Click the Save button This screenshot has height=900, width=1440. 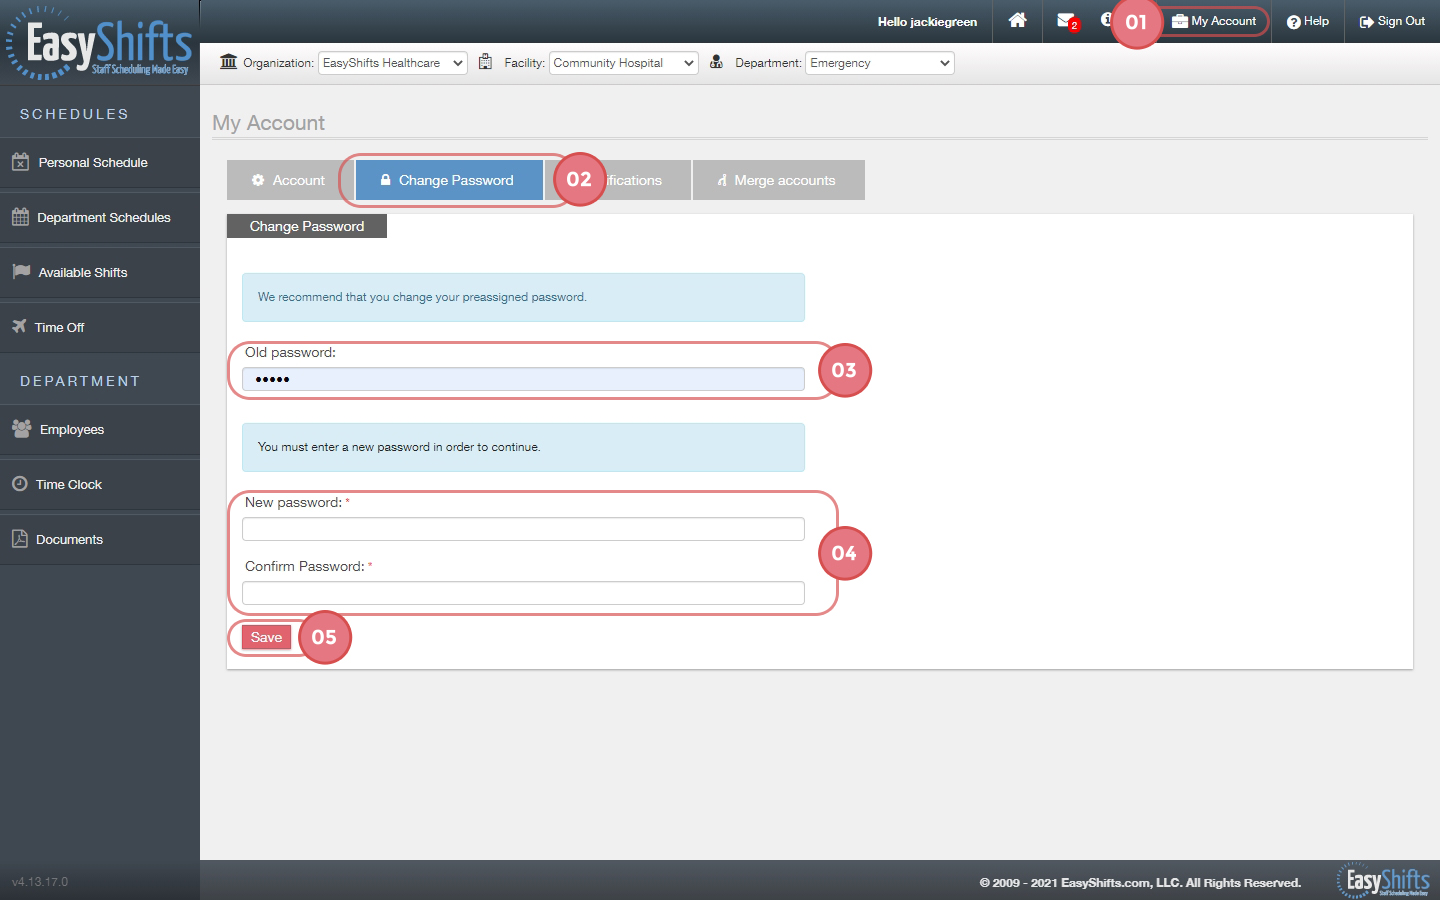click(266, 637)
